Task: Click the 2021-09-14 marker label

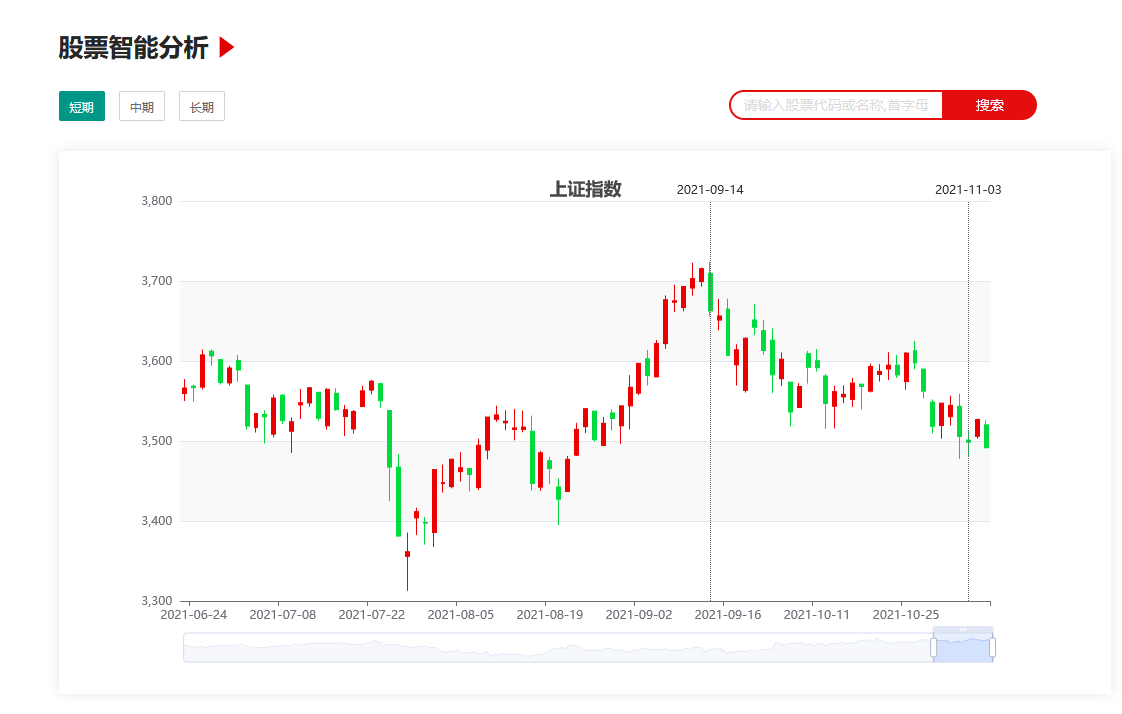Action: [710, 190]
